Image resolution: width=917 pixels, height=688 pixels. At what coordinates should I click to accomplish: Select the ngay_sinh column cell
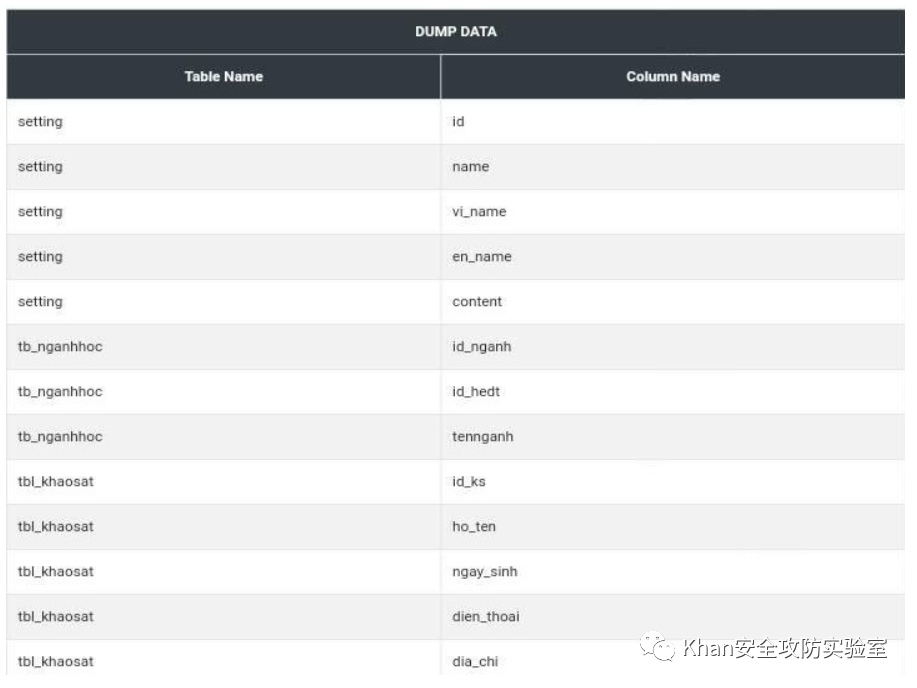coord(484,572)
